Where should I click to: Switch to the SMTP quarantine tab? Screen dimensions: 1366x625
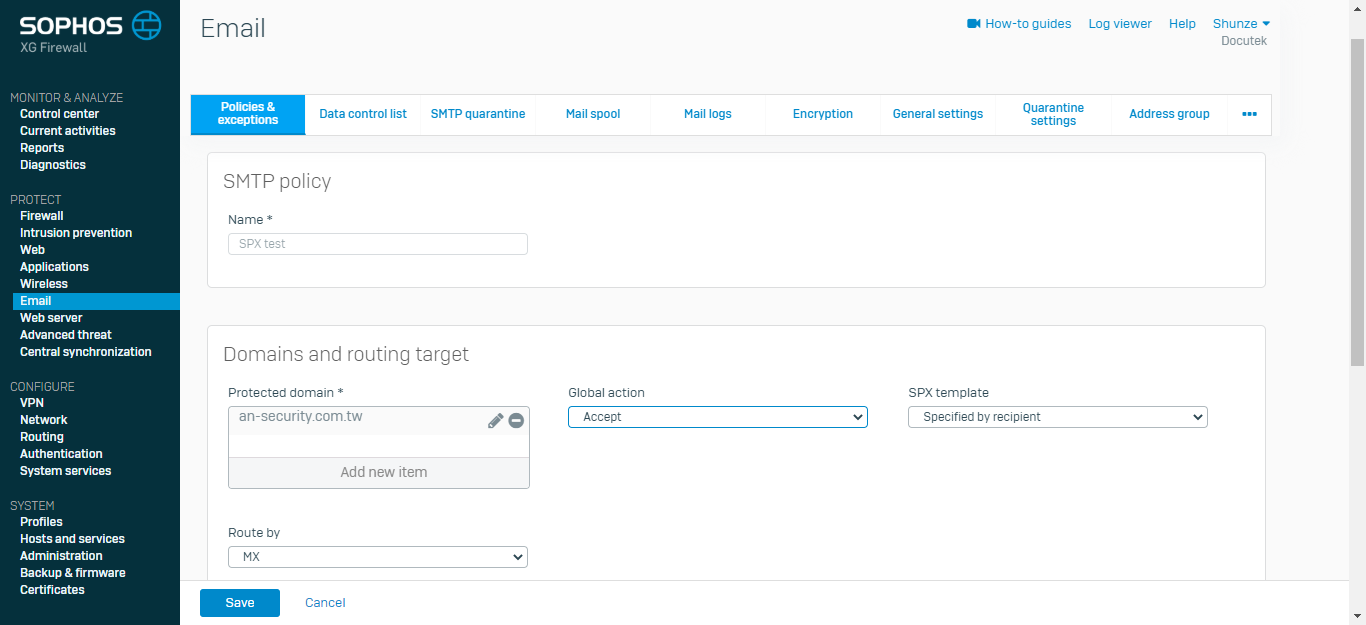[478, 114]
